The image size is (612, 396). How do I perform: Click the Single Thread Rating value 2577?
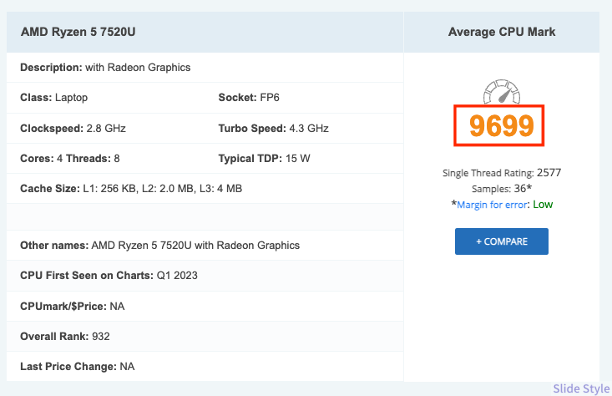tap(549, 173)
